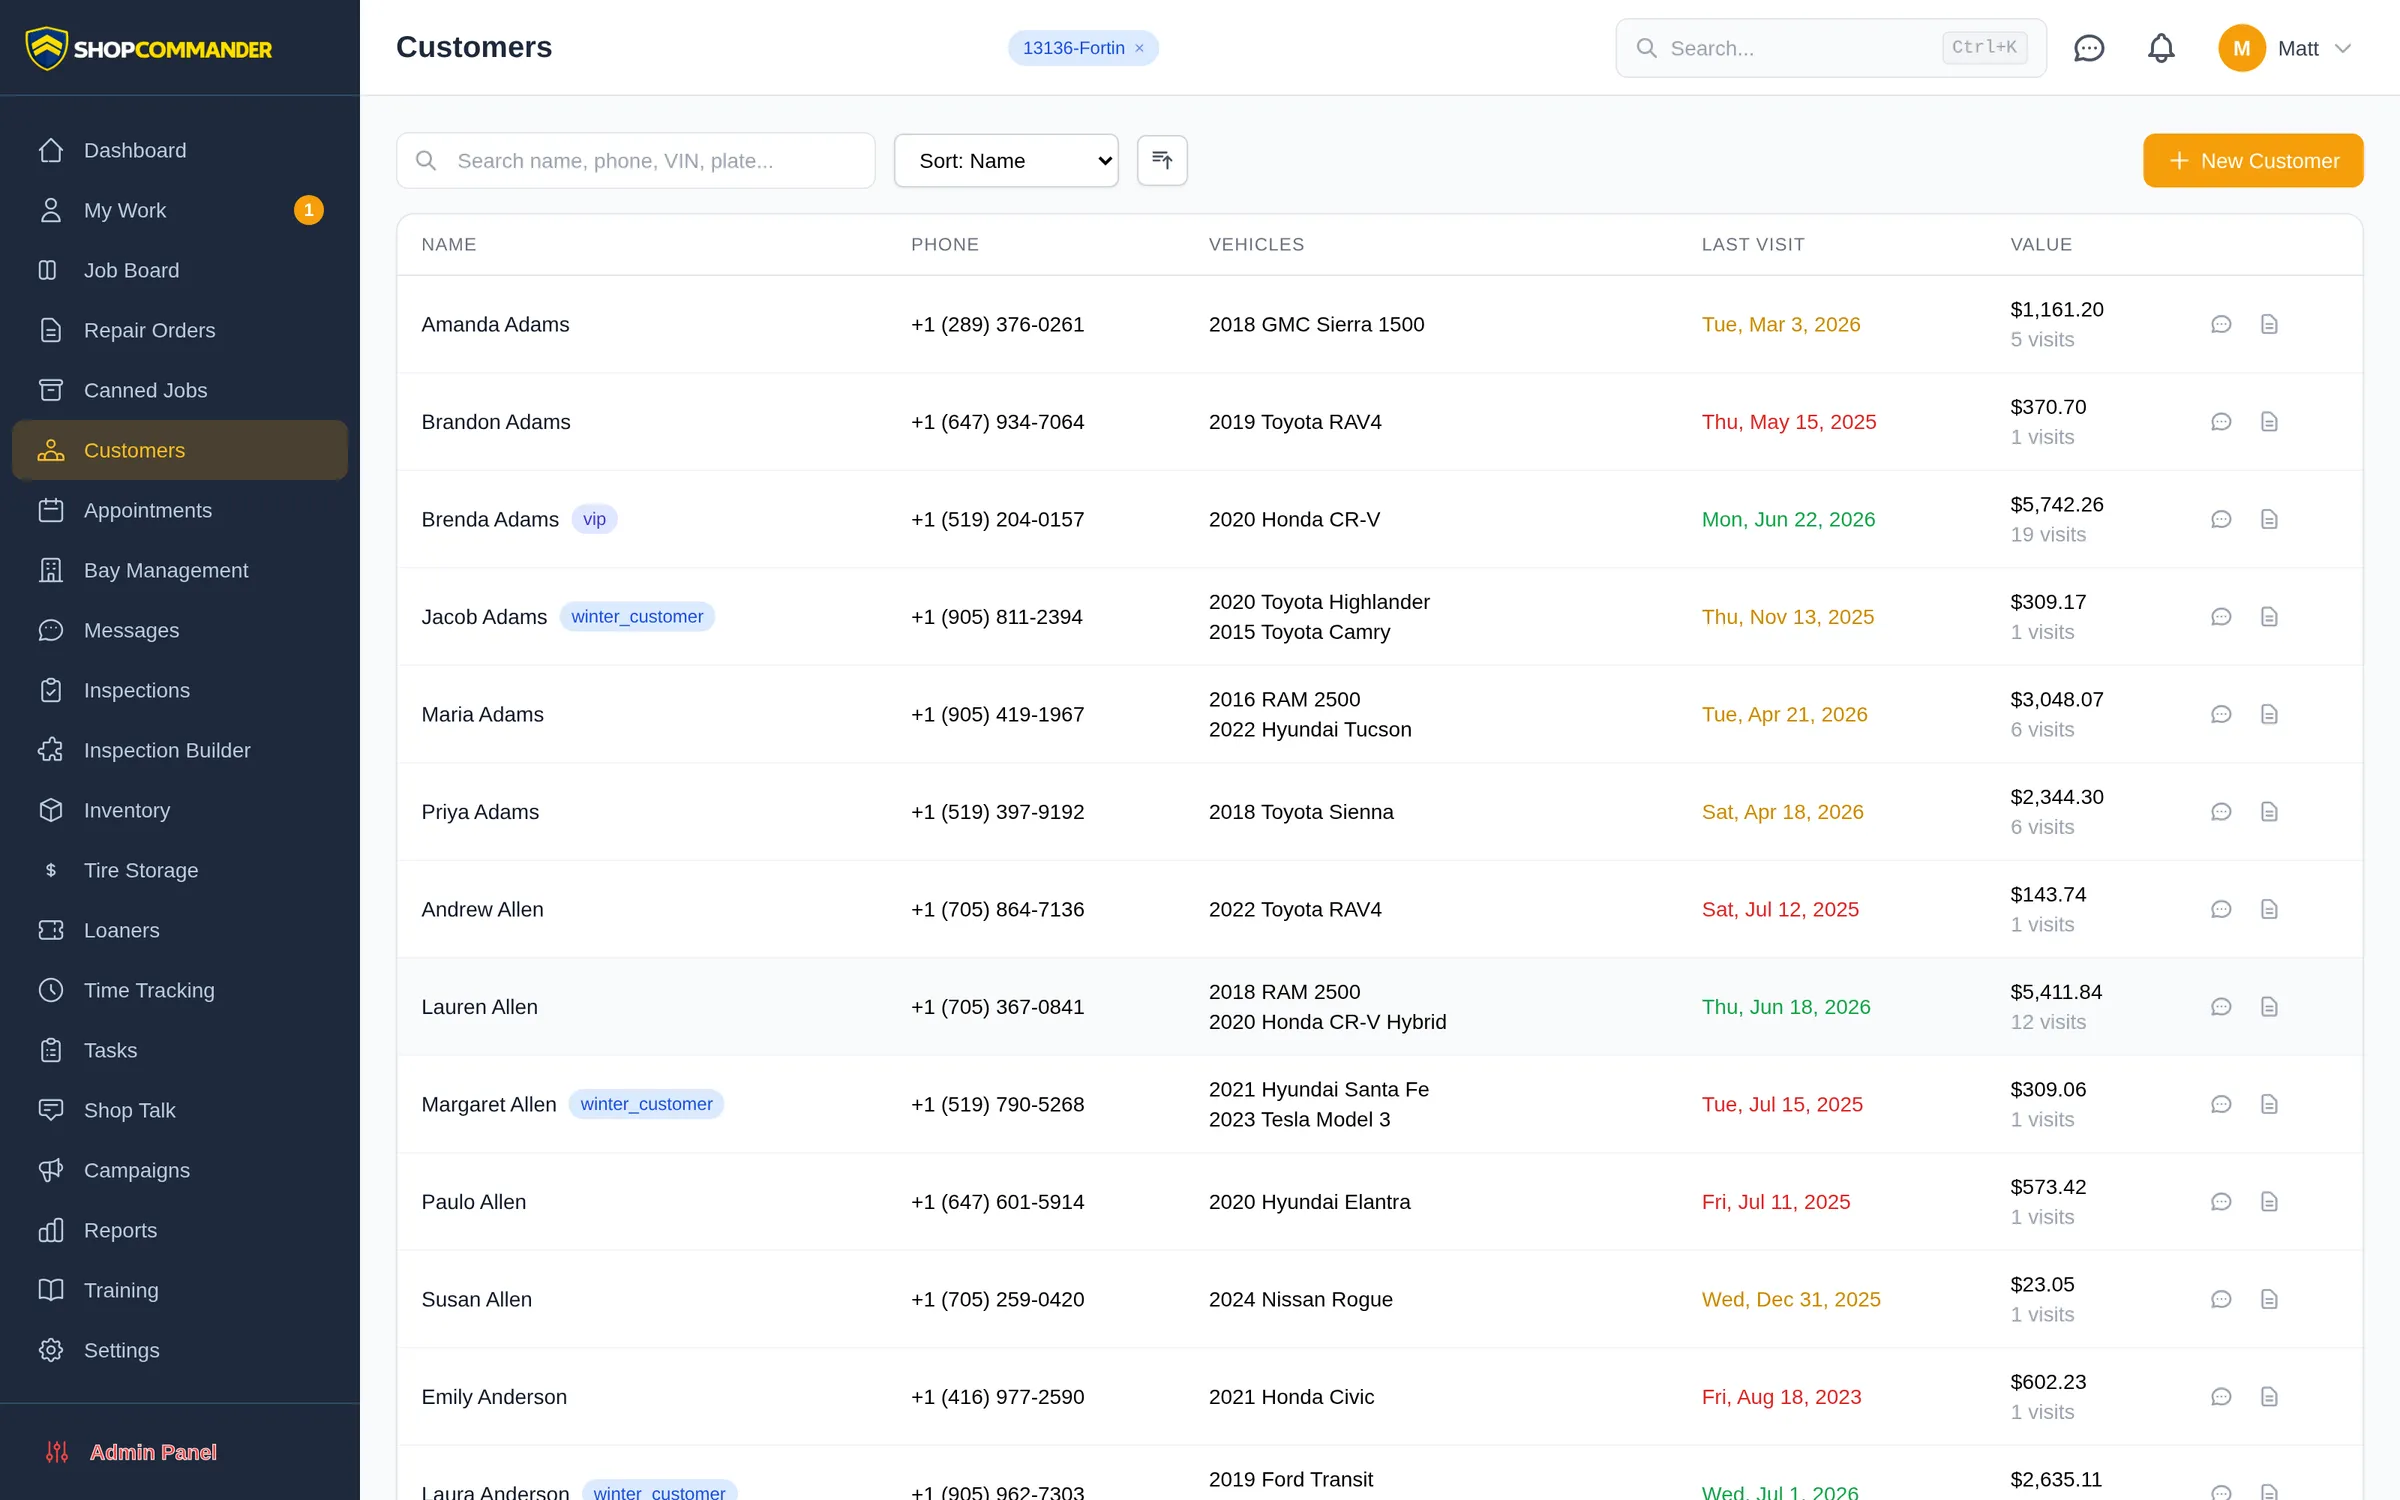The width and height of the screenshot is (2400, 1500).
Task: Click New Customer button
Action: (2253, 160)
